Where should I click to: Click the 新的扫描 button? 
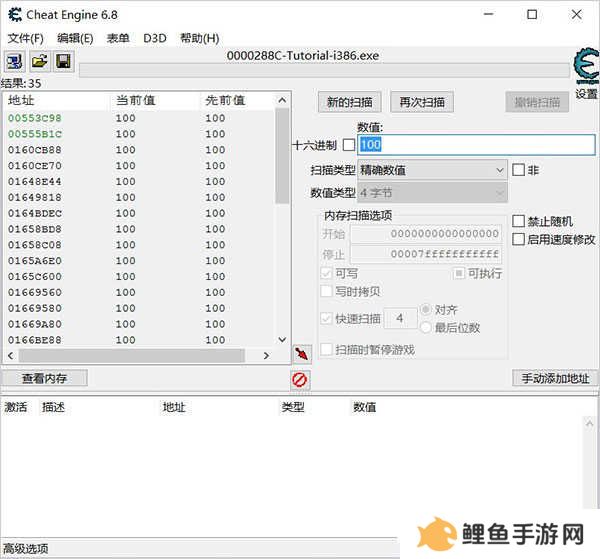pyautogui.click(x=349, y=102)
